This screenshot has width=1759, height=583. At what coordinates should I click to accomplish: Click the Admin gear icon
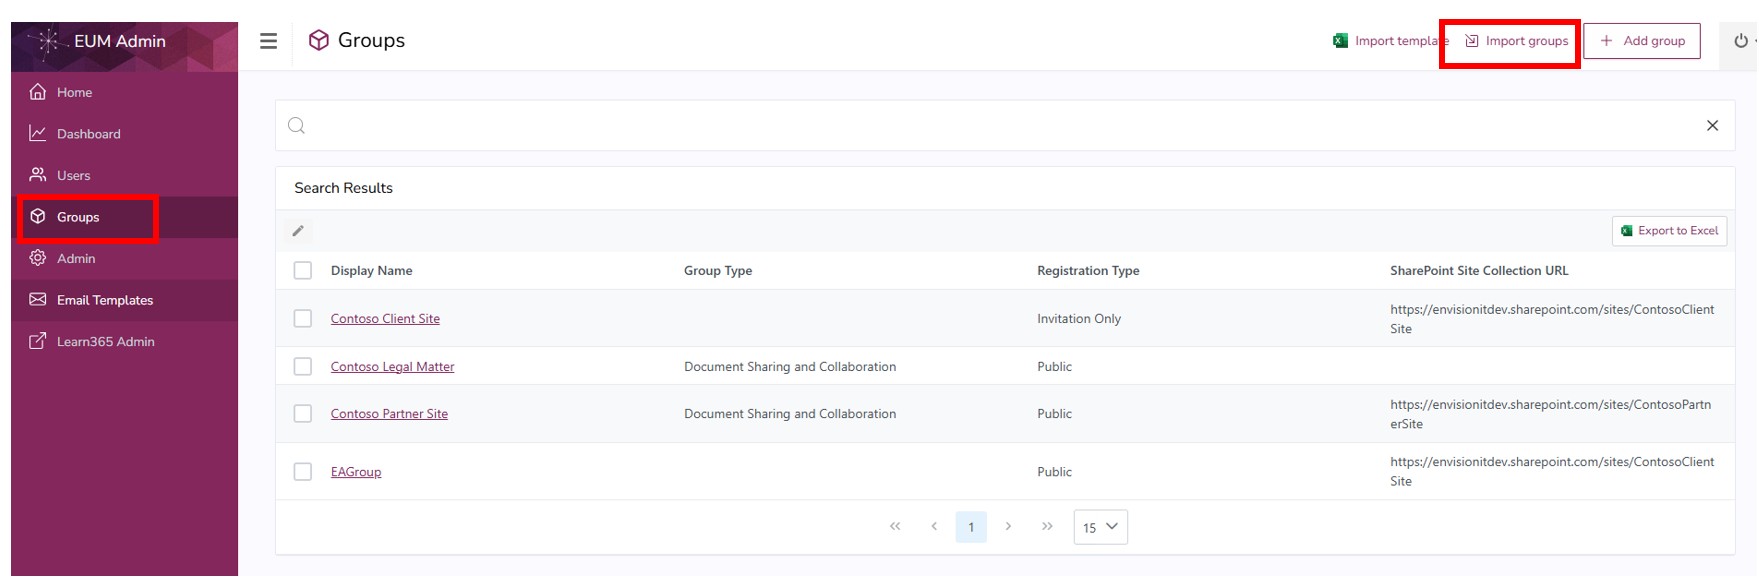(x=38, y=258)
